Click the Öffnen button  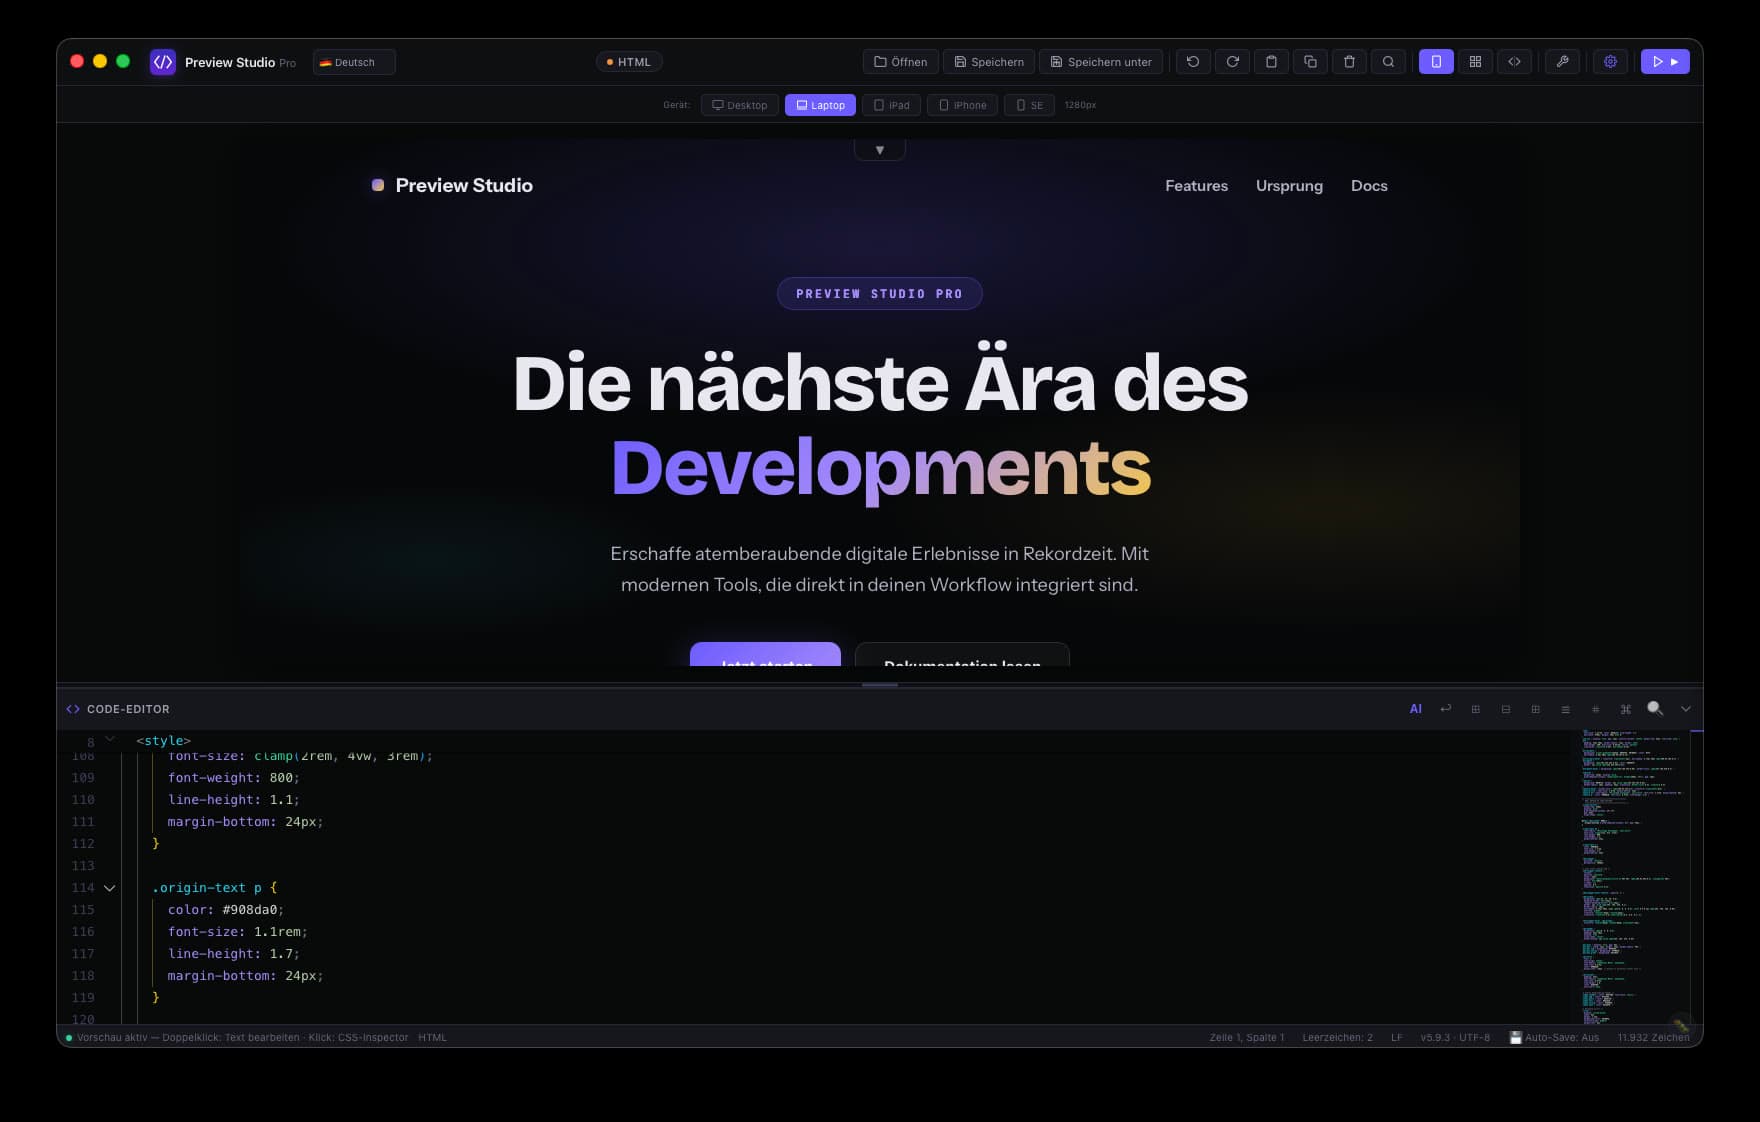(900, 62)
